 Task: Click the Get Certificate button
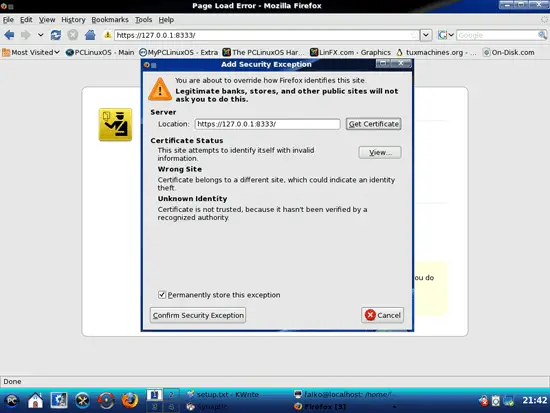tap(374, 124)
